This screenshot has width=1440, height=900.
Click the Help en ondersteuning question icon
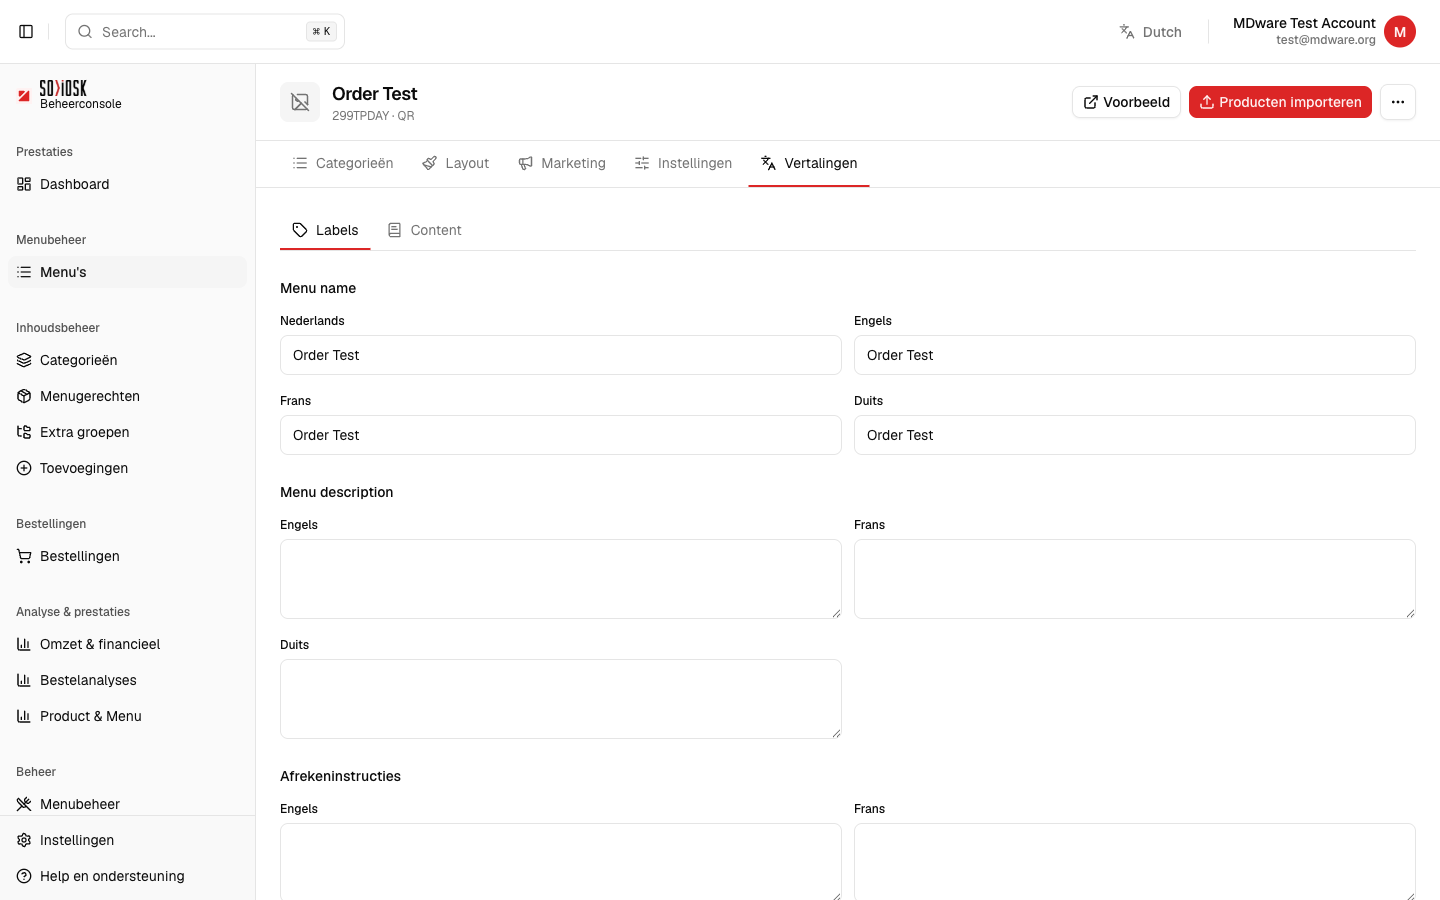click(x=24, y=876)
